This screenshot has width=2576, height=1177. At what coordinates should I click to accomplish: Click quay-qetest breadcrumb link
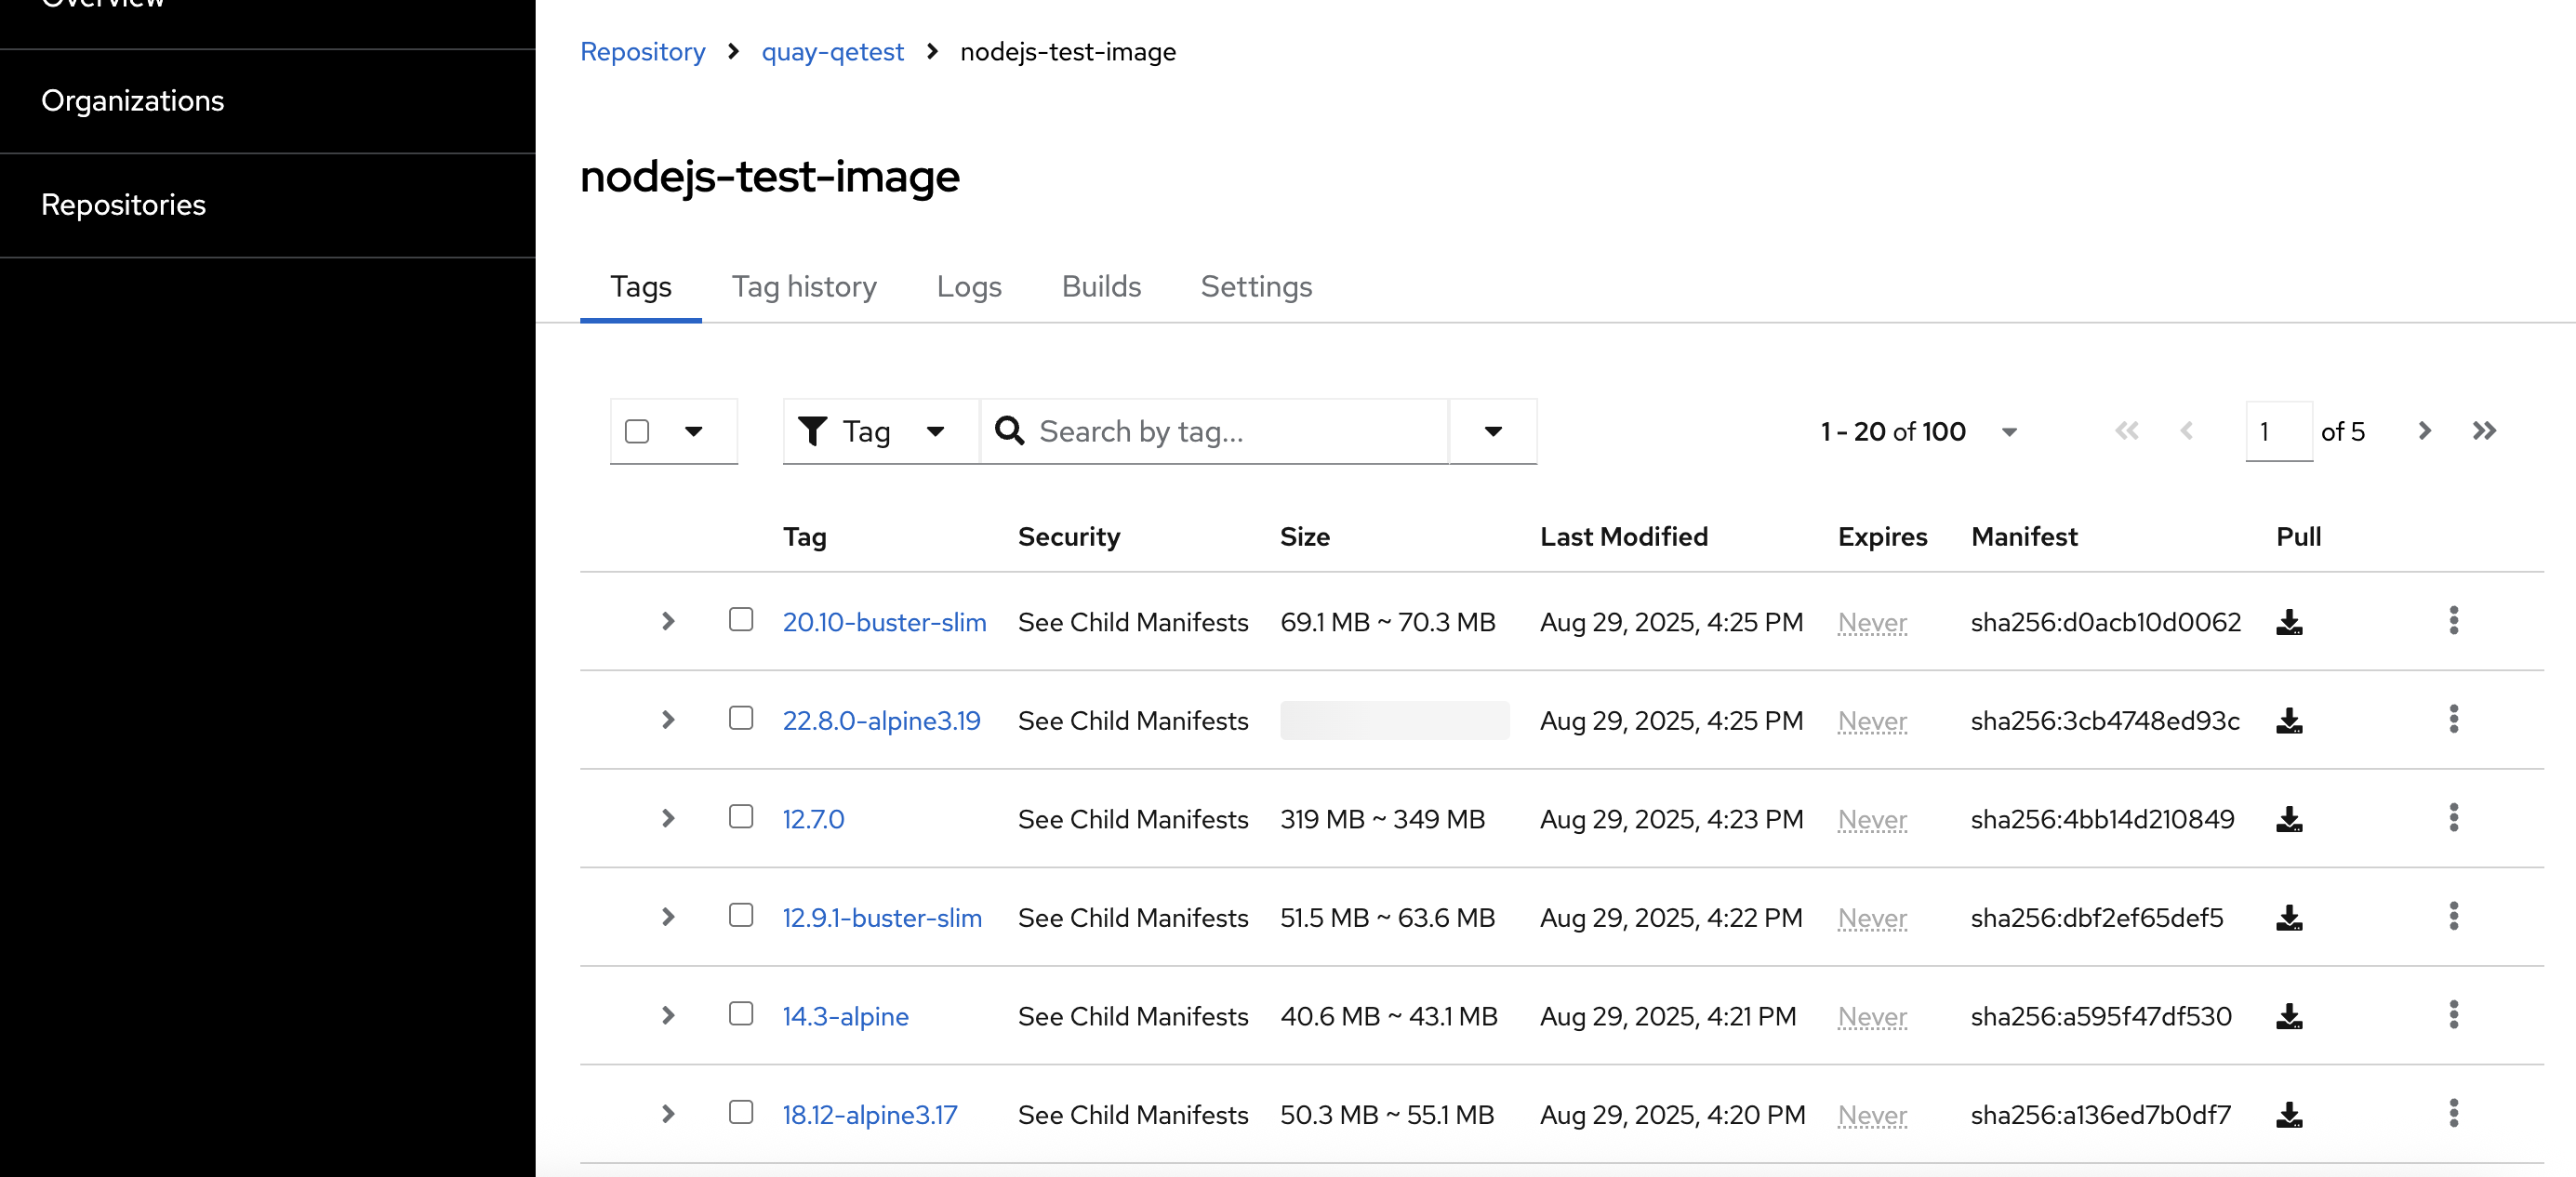(x=832, y=52)
